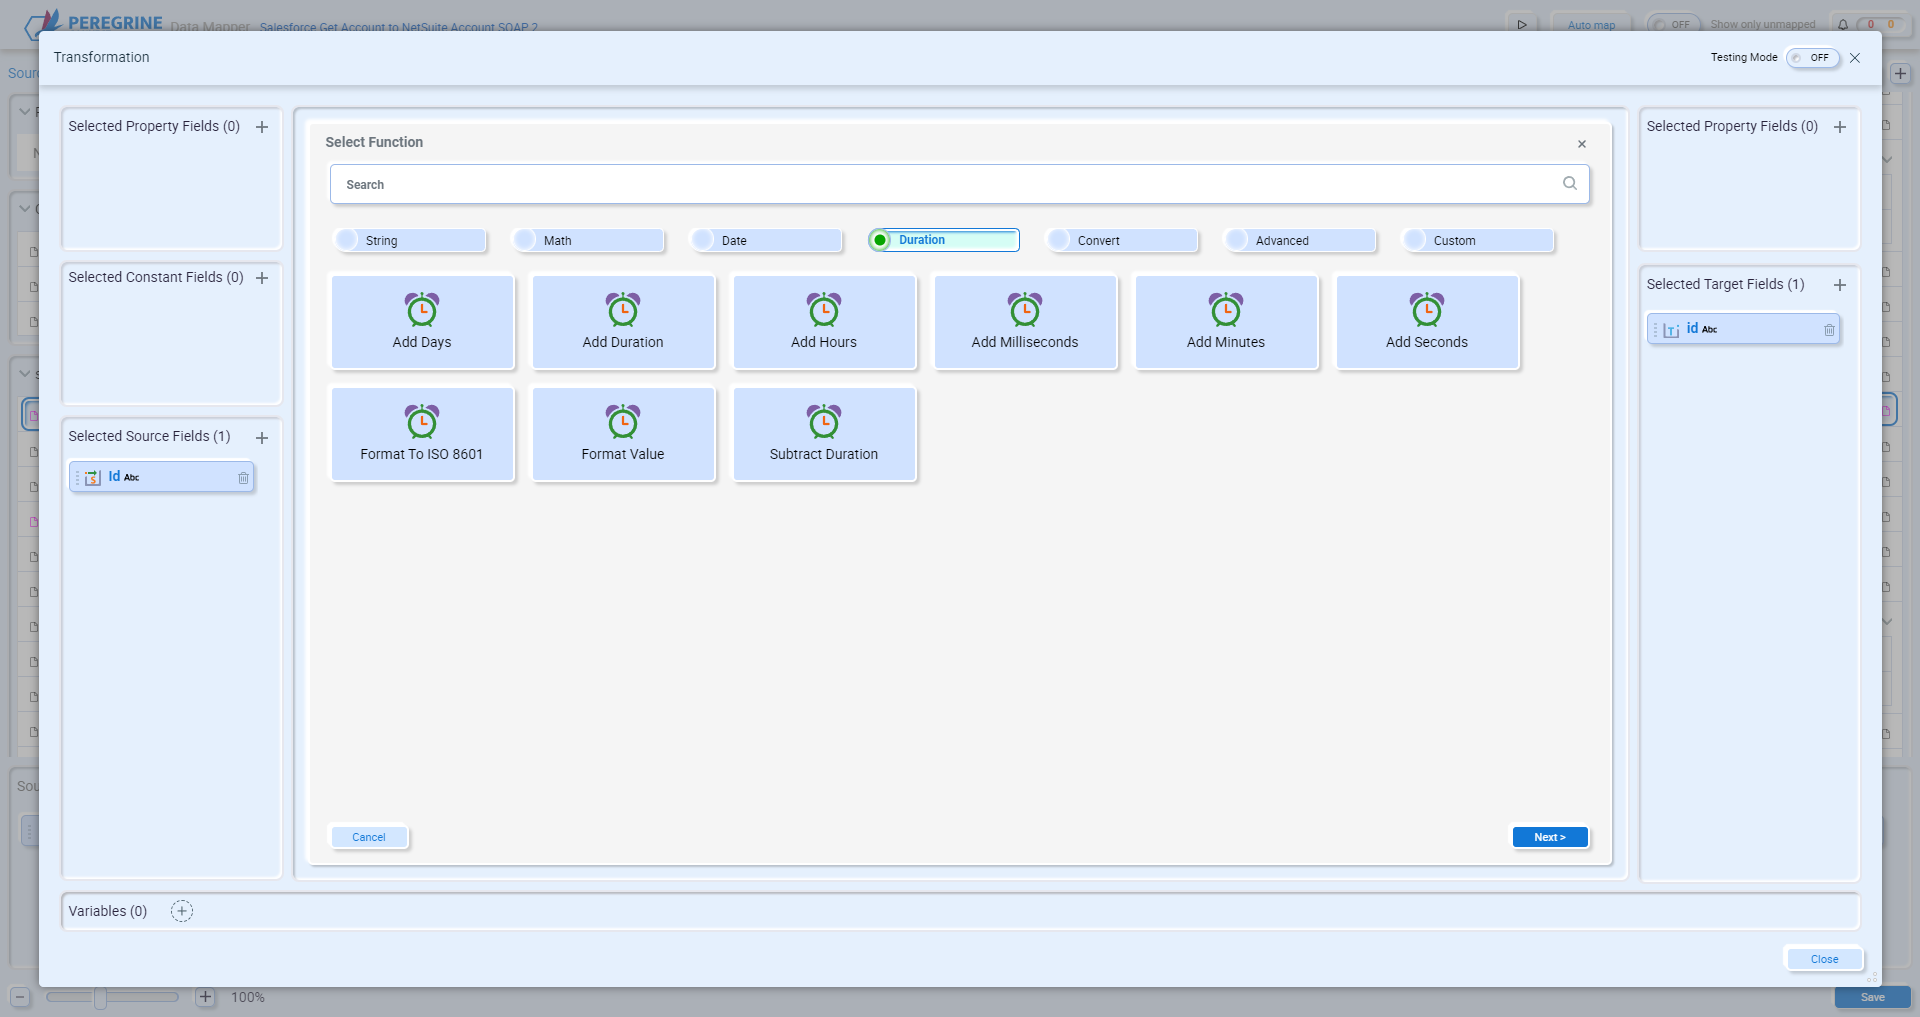The width and height of the screenshot is (1920, 1017).
Task: Pick the Subtract Duration function tile
Action: coord(824,434)
